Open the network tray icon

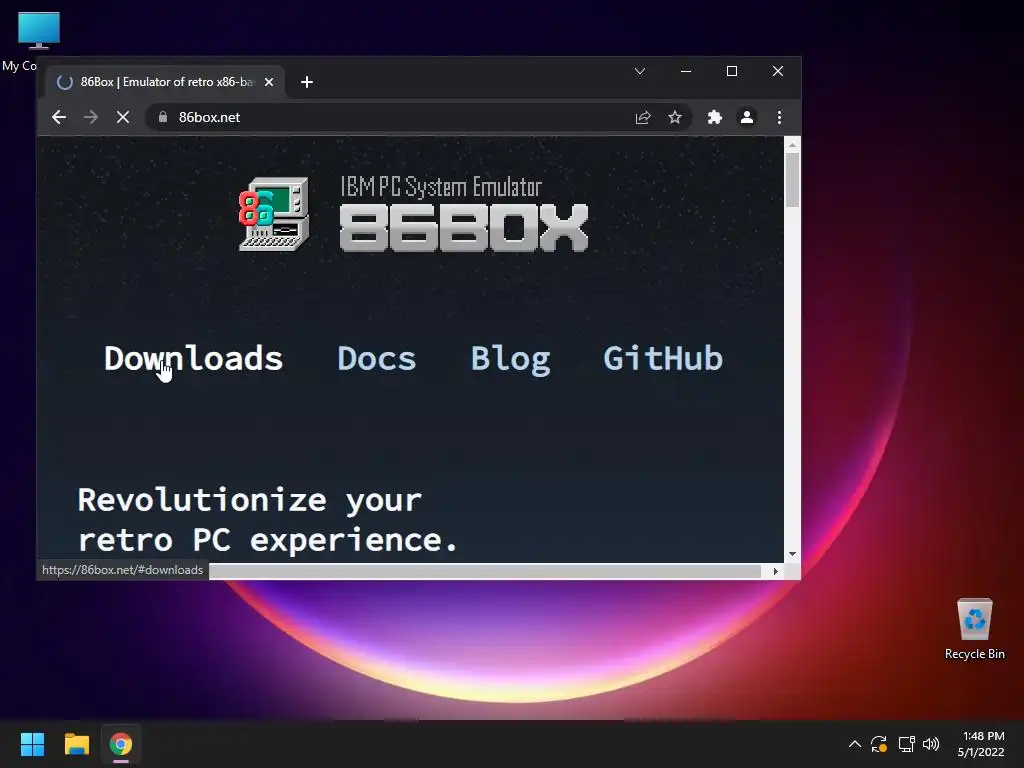(x=906, y=744)
